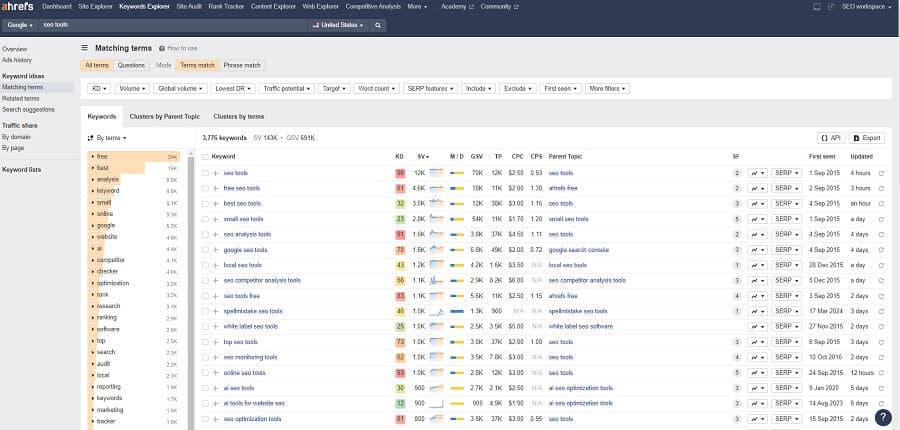Open the seo competitor analysis tools keyword link

coord(262,281)
